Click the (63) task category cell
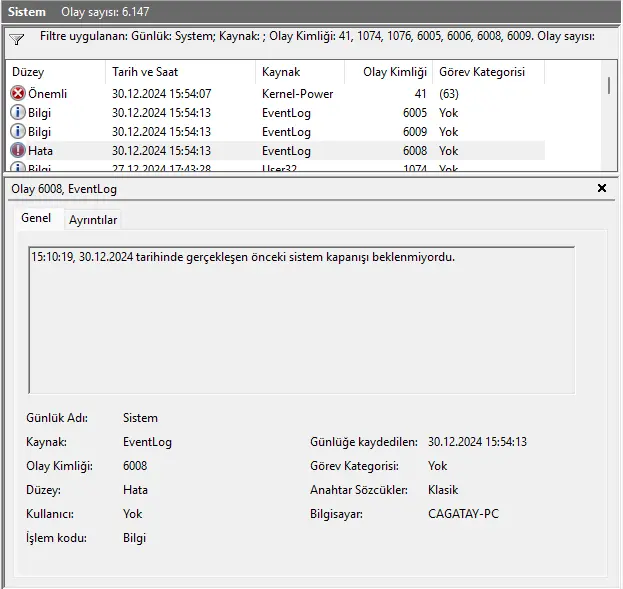The height and width of the screenshot is (589, 623). 449,94
